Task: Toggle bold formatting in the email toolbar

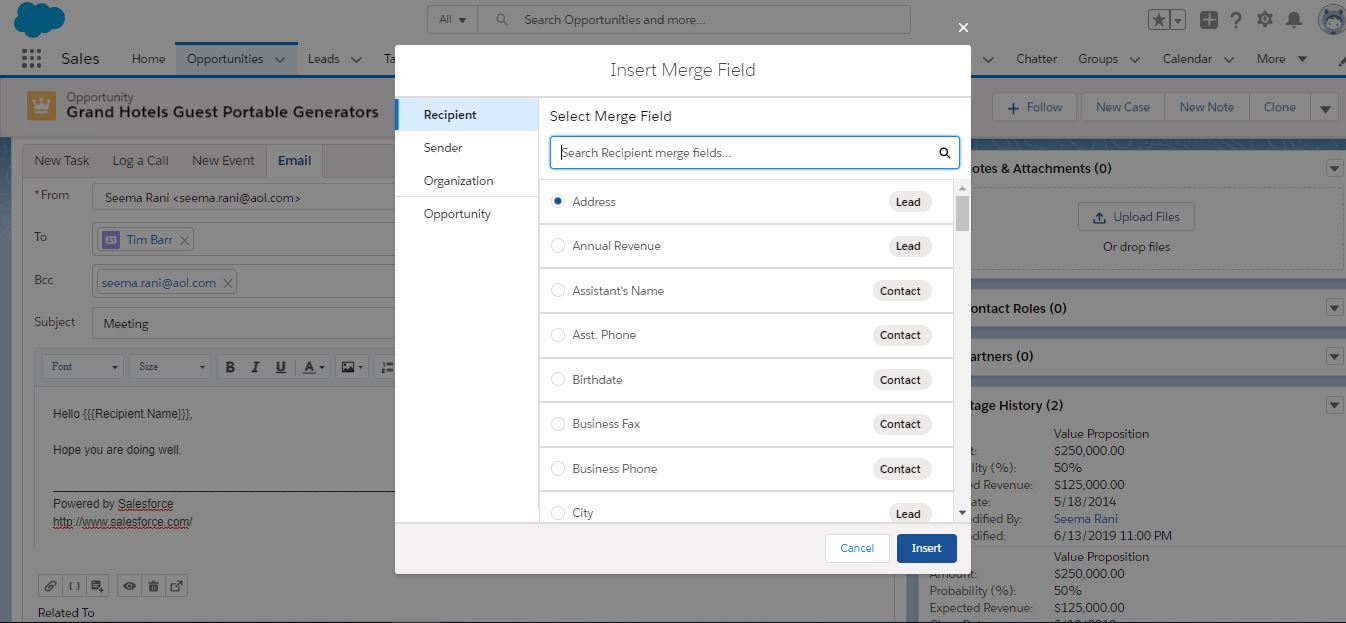Action: pos(230,366)
